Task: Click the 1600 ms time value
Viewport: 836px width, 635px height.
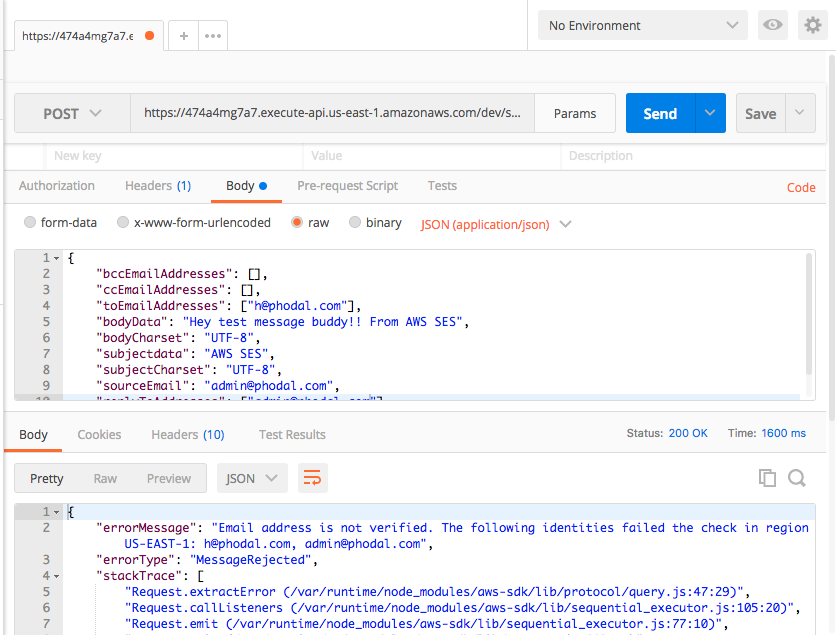Action: (784, 433)
